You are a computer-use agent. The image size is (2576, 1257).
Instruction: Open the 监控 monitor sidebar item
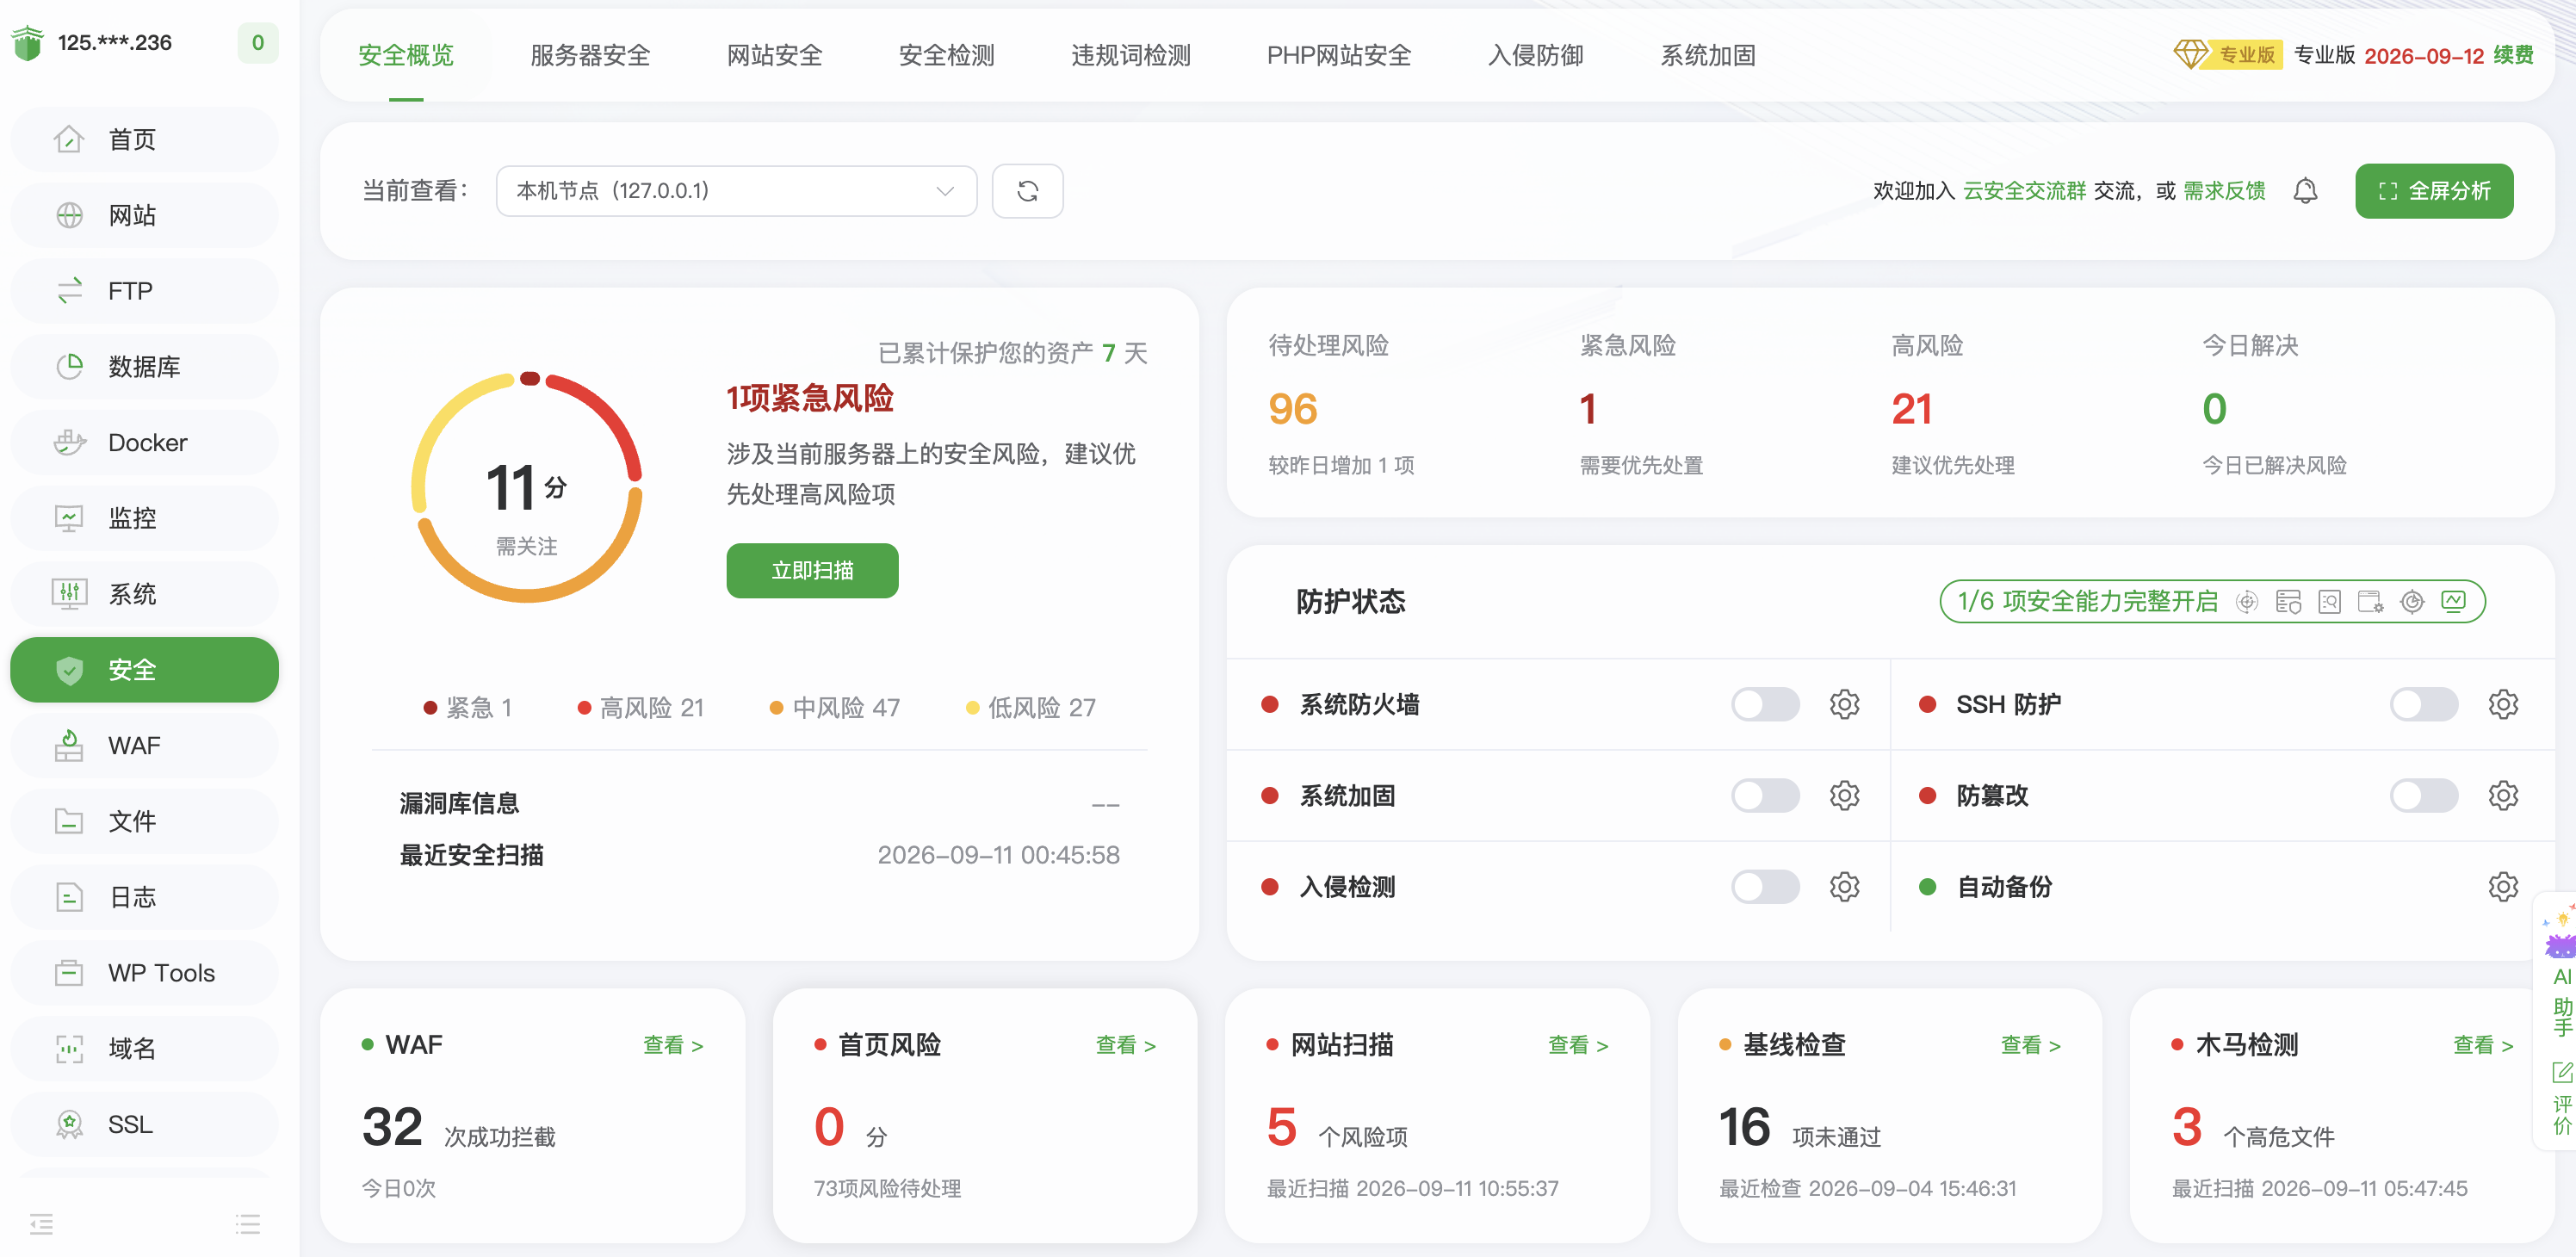pyautogui.click(x=144, y=518)
